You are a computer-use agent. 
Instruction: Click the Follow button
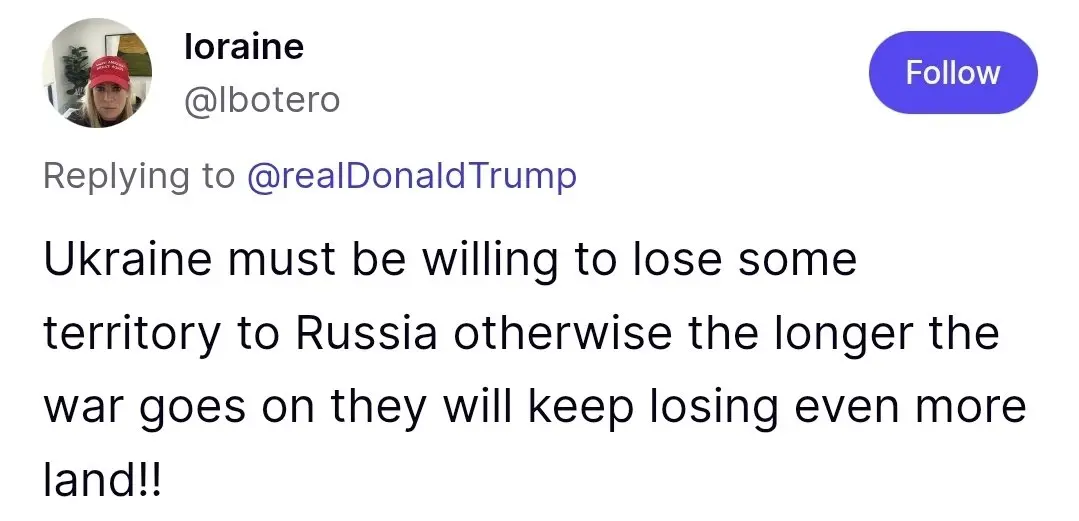pos(953,72)
